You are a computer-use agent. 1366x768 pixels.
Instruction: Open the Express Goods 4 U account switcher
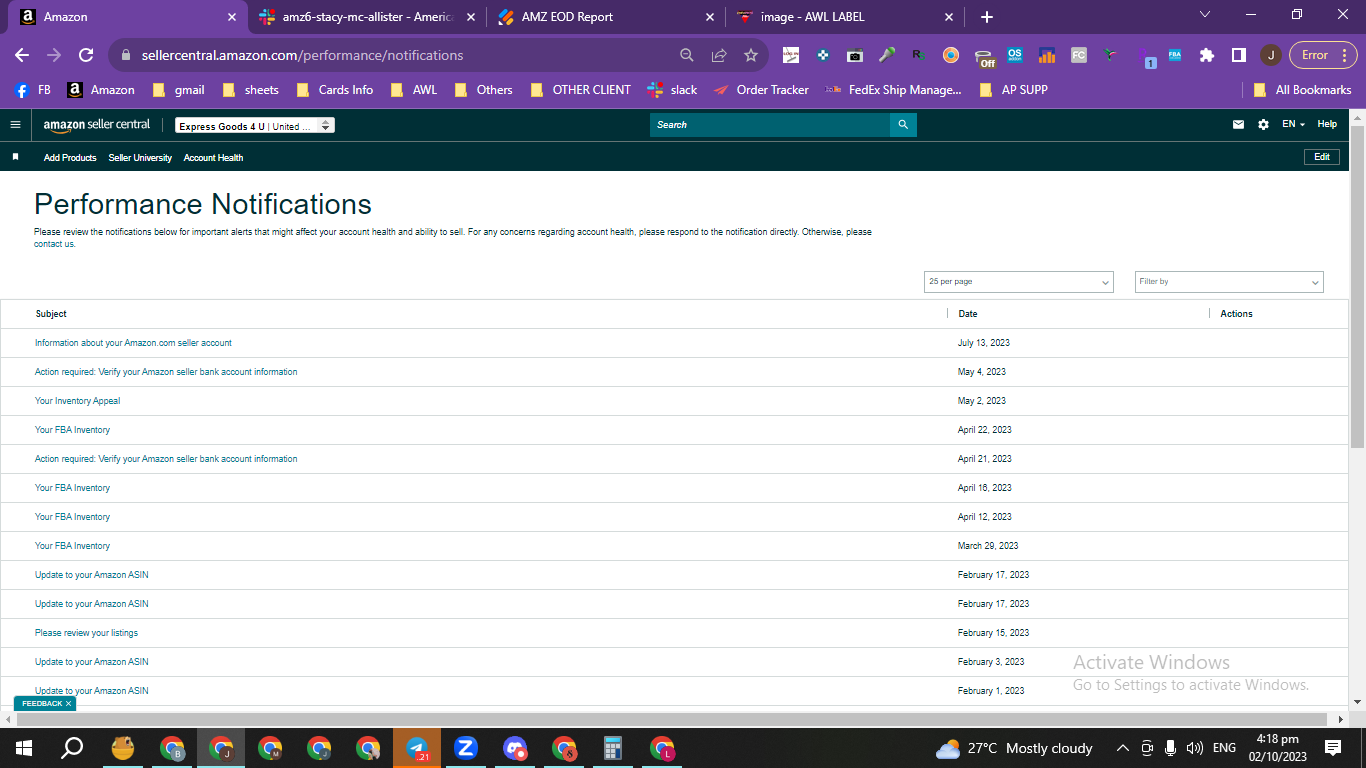tap(255, 126)
